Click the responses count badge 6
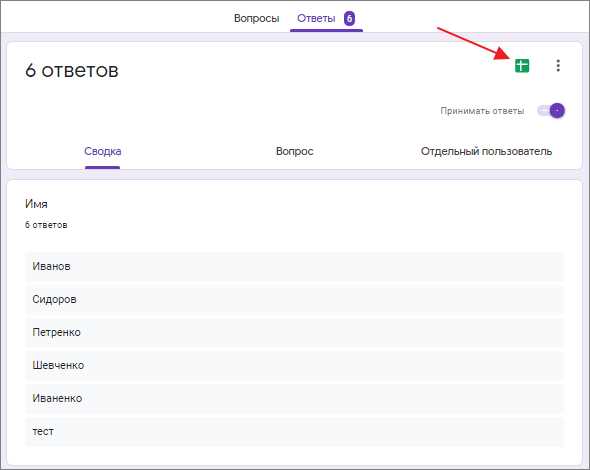 (x=349, y=18)
